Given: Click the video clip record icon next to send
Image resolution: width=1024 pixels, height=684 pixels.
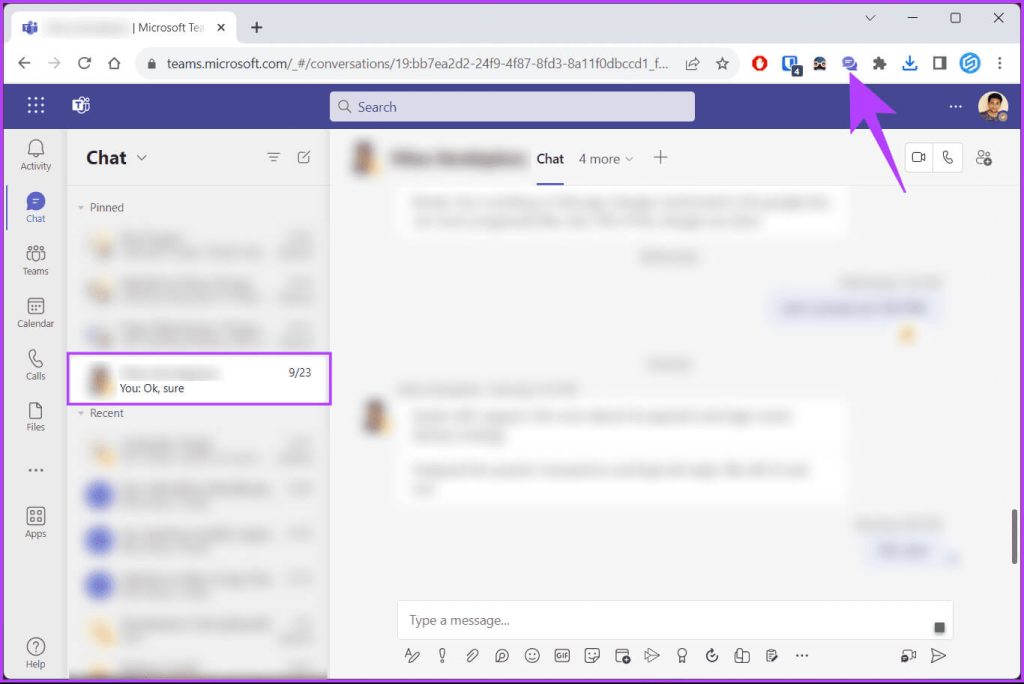Looking at the screenshot, I should tap(908, 655).
